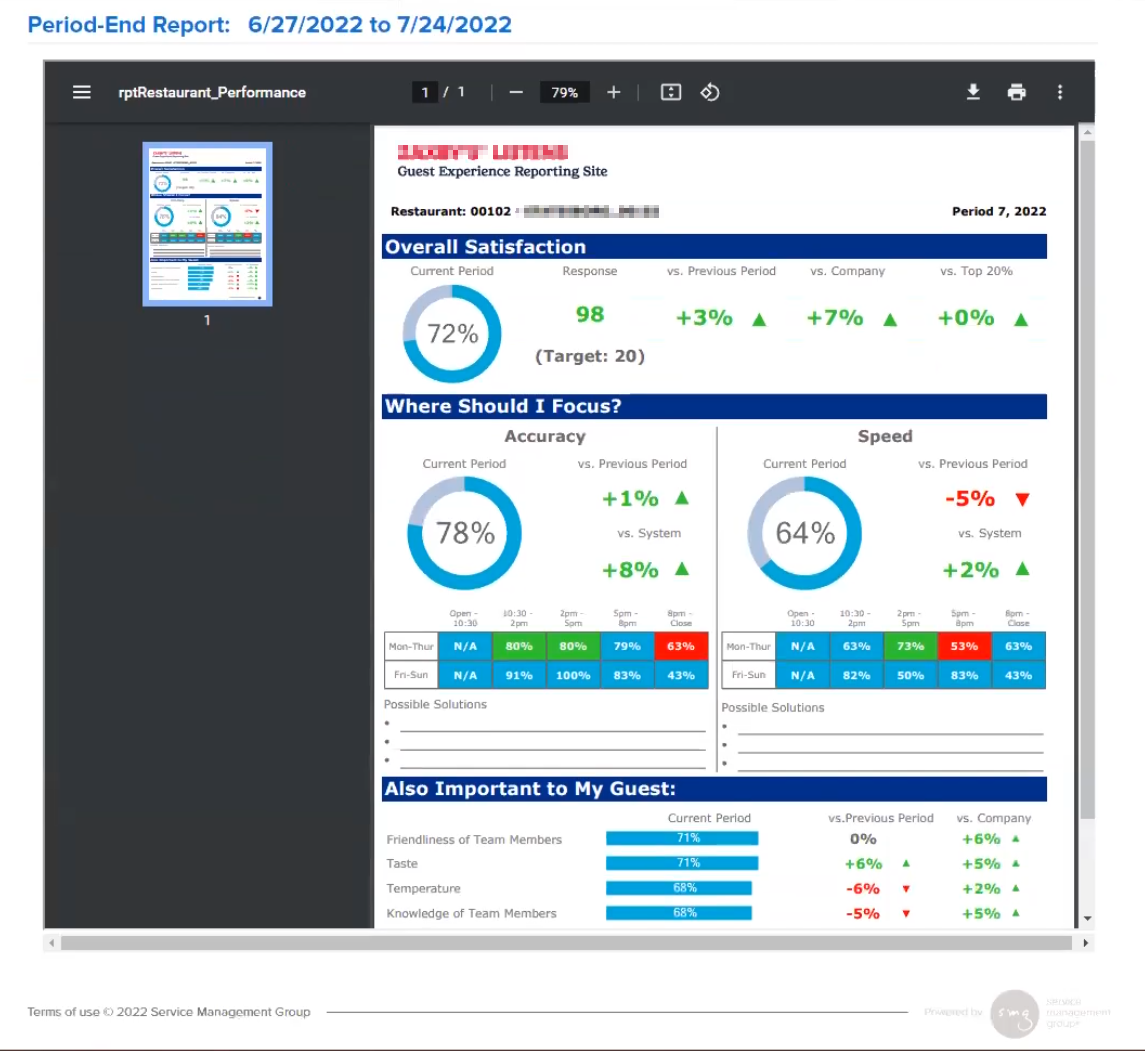1145x1051 pixels.
Task: Zoom in on the report view
Action: coord(613,92)
